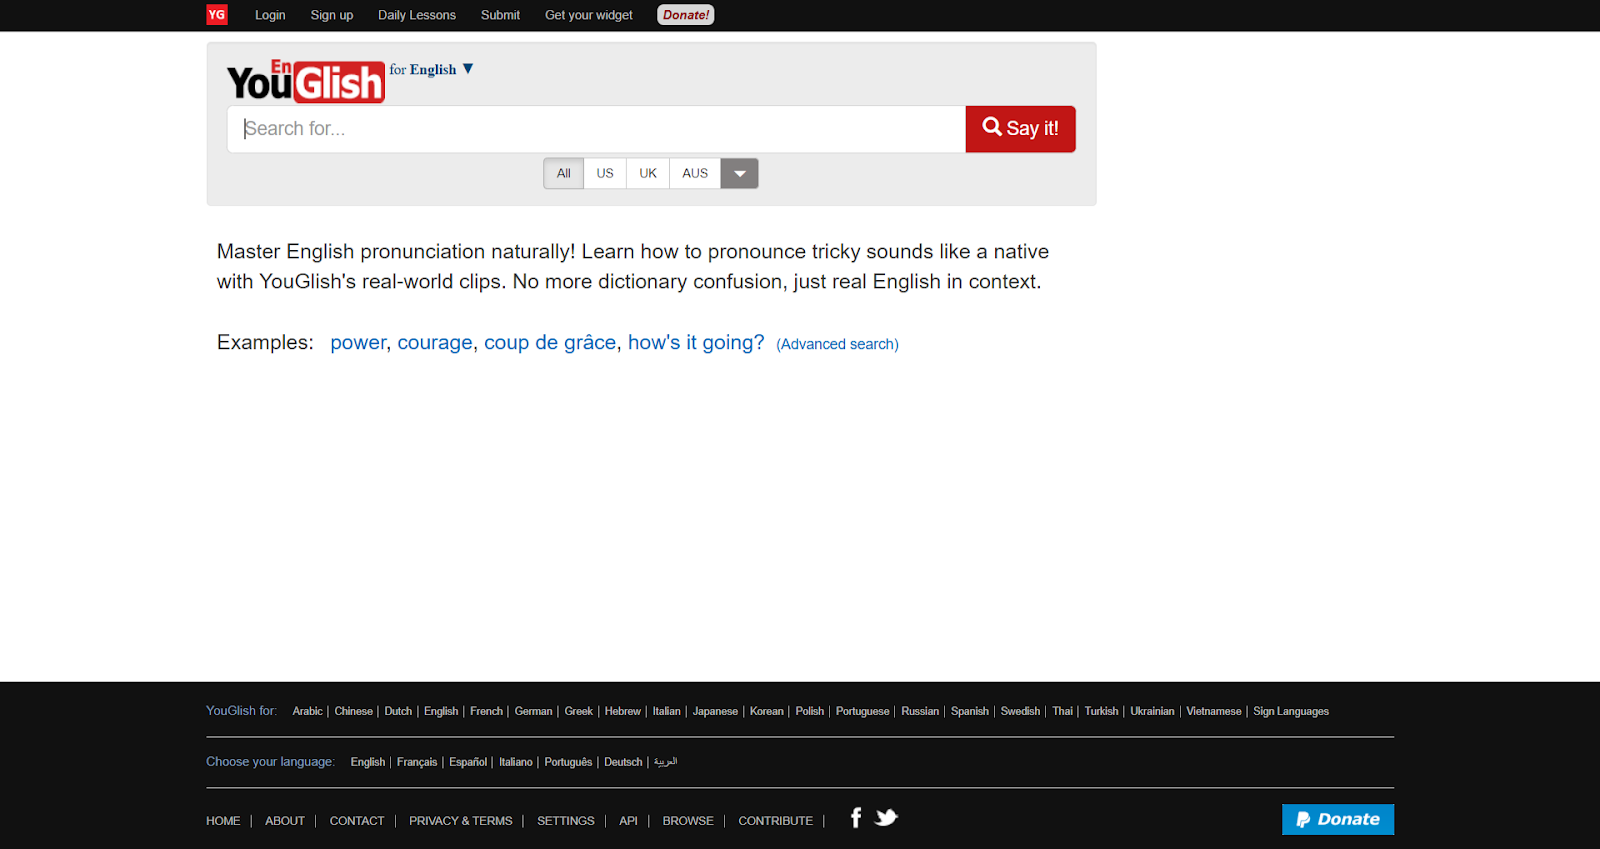The height and width of the screenshot is (849, 1600).
Task: Open Get your widget menu item
Action: (x=589, y=15)
